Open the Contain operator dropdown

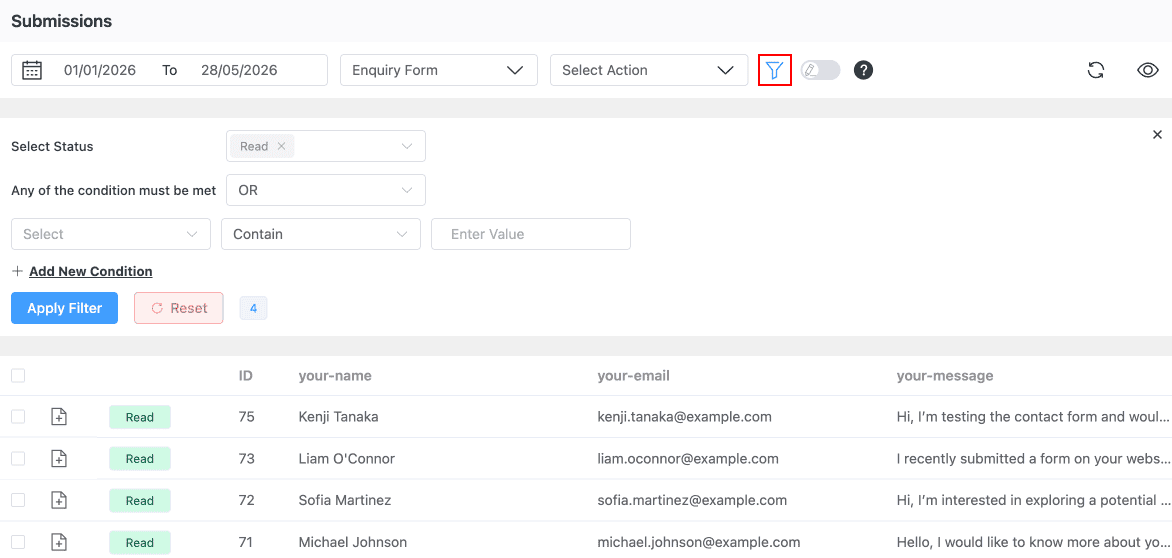click(321, 234)
